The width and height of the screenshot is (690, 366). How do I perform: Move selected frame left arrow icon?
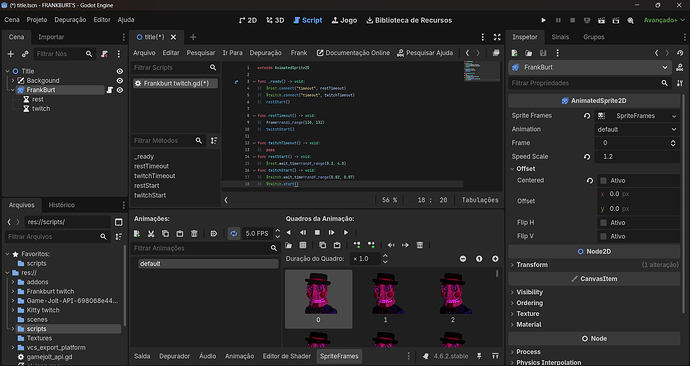[x=391, y=245]
